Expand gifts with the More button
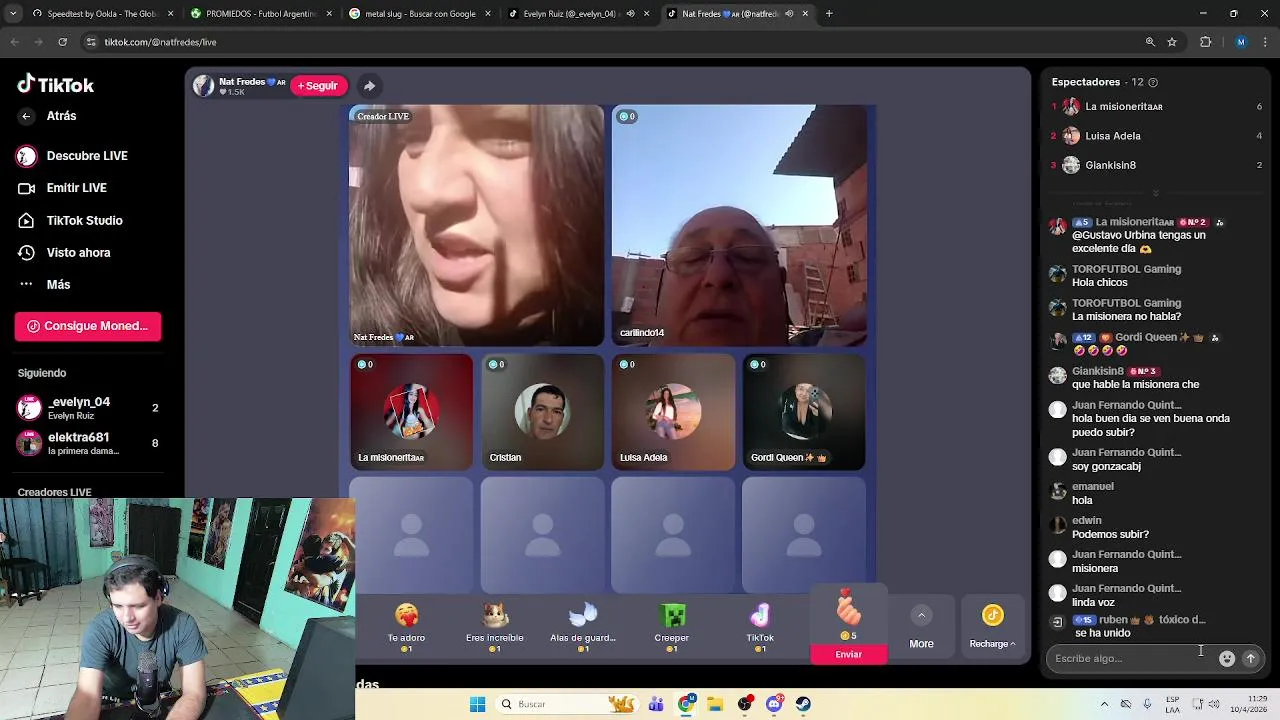 (x=921, y=627)
